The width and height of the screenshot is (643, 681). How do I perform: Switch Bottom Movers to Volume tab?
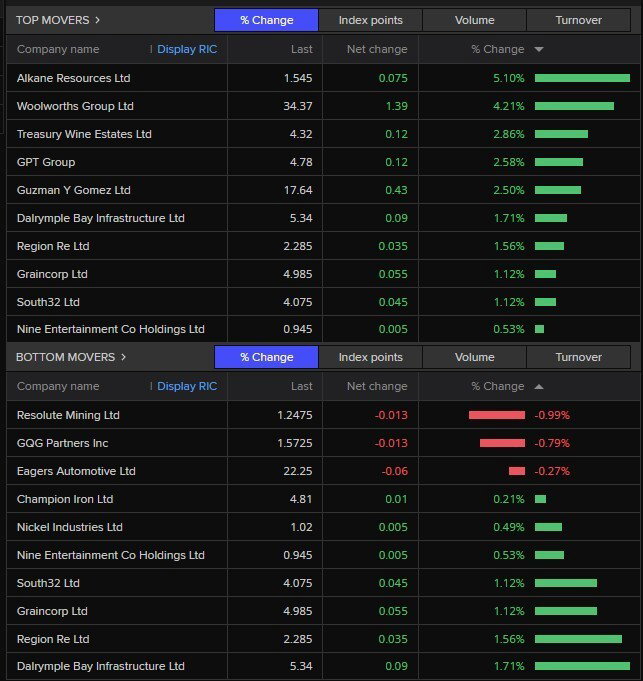[x=475, y=357]
